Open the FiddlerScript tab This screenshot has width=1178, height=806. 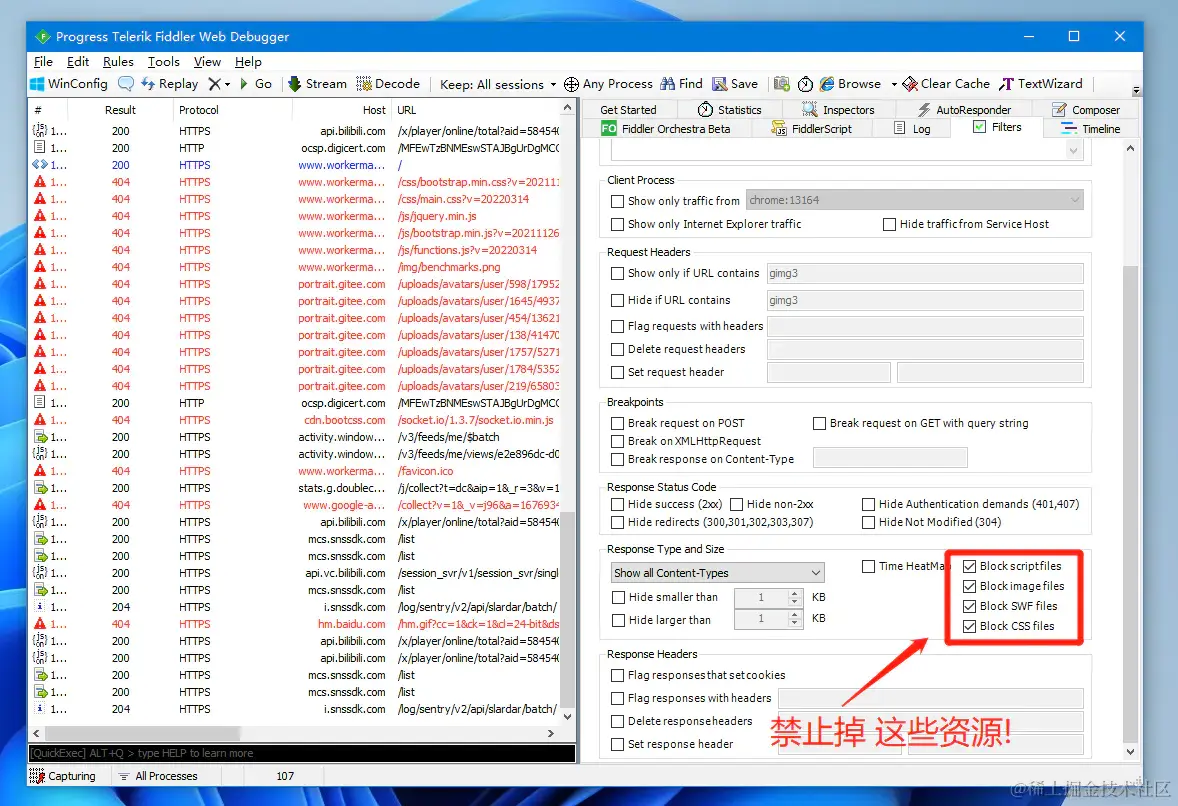811,128
